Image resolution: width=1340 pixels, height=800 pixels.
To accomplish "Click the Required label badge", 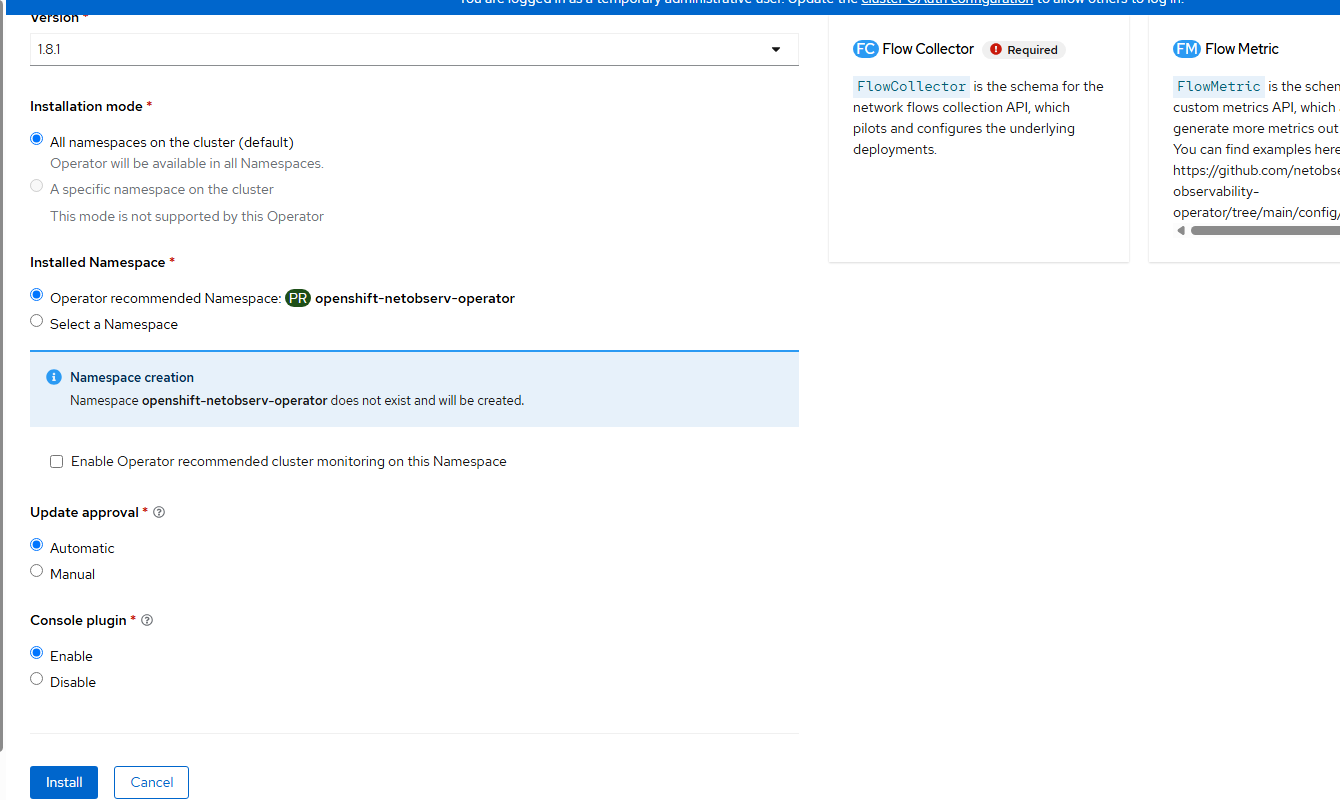I will pyautogui.click(x=1024, y=49).
